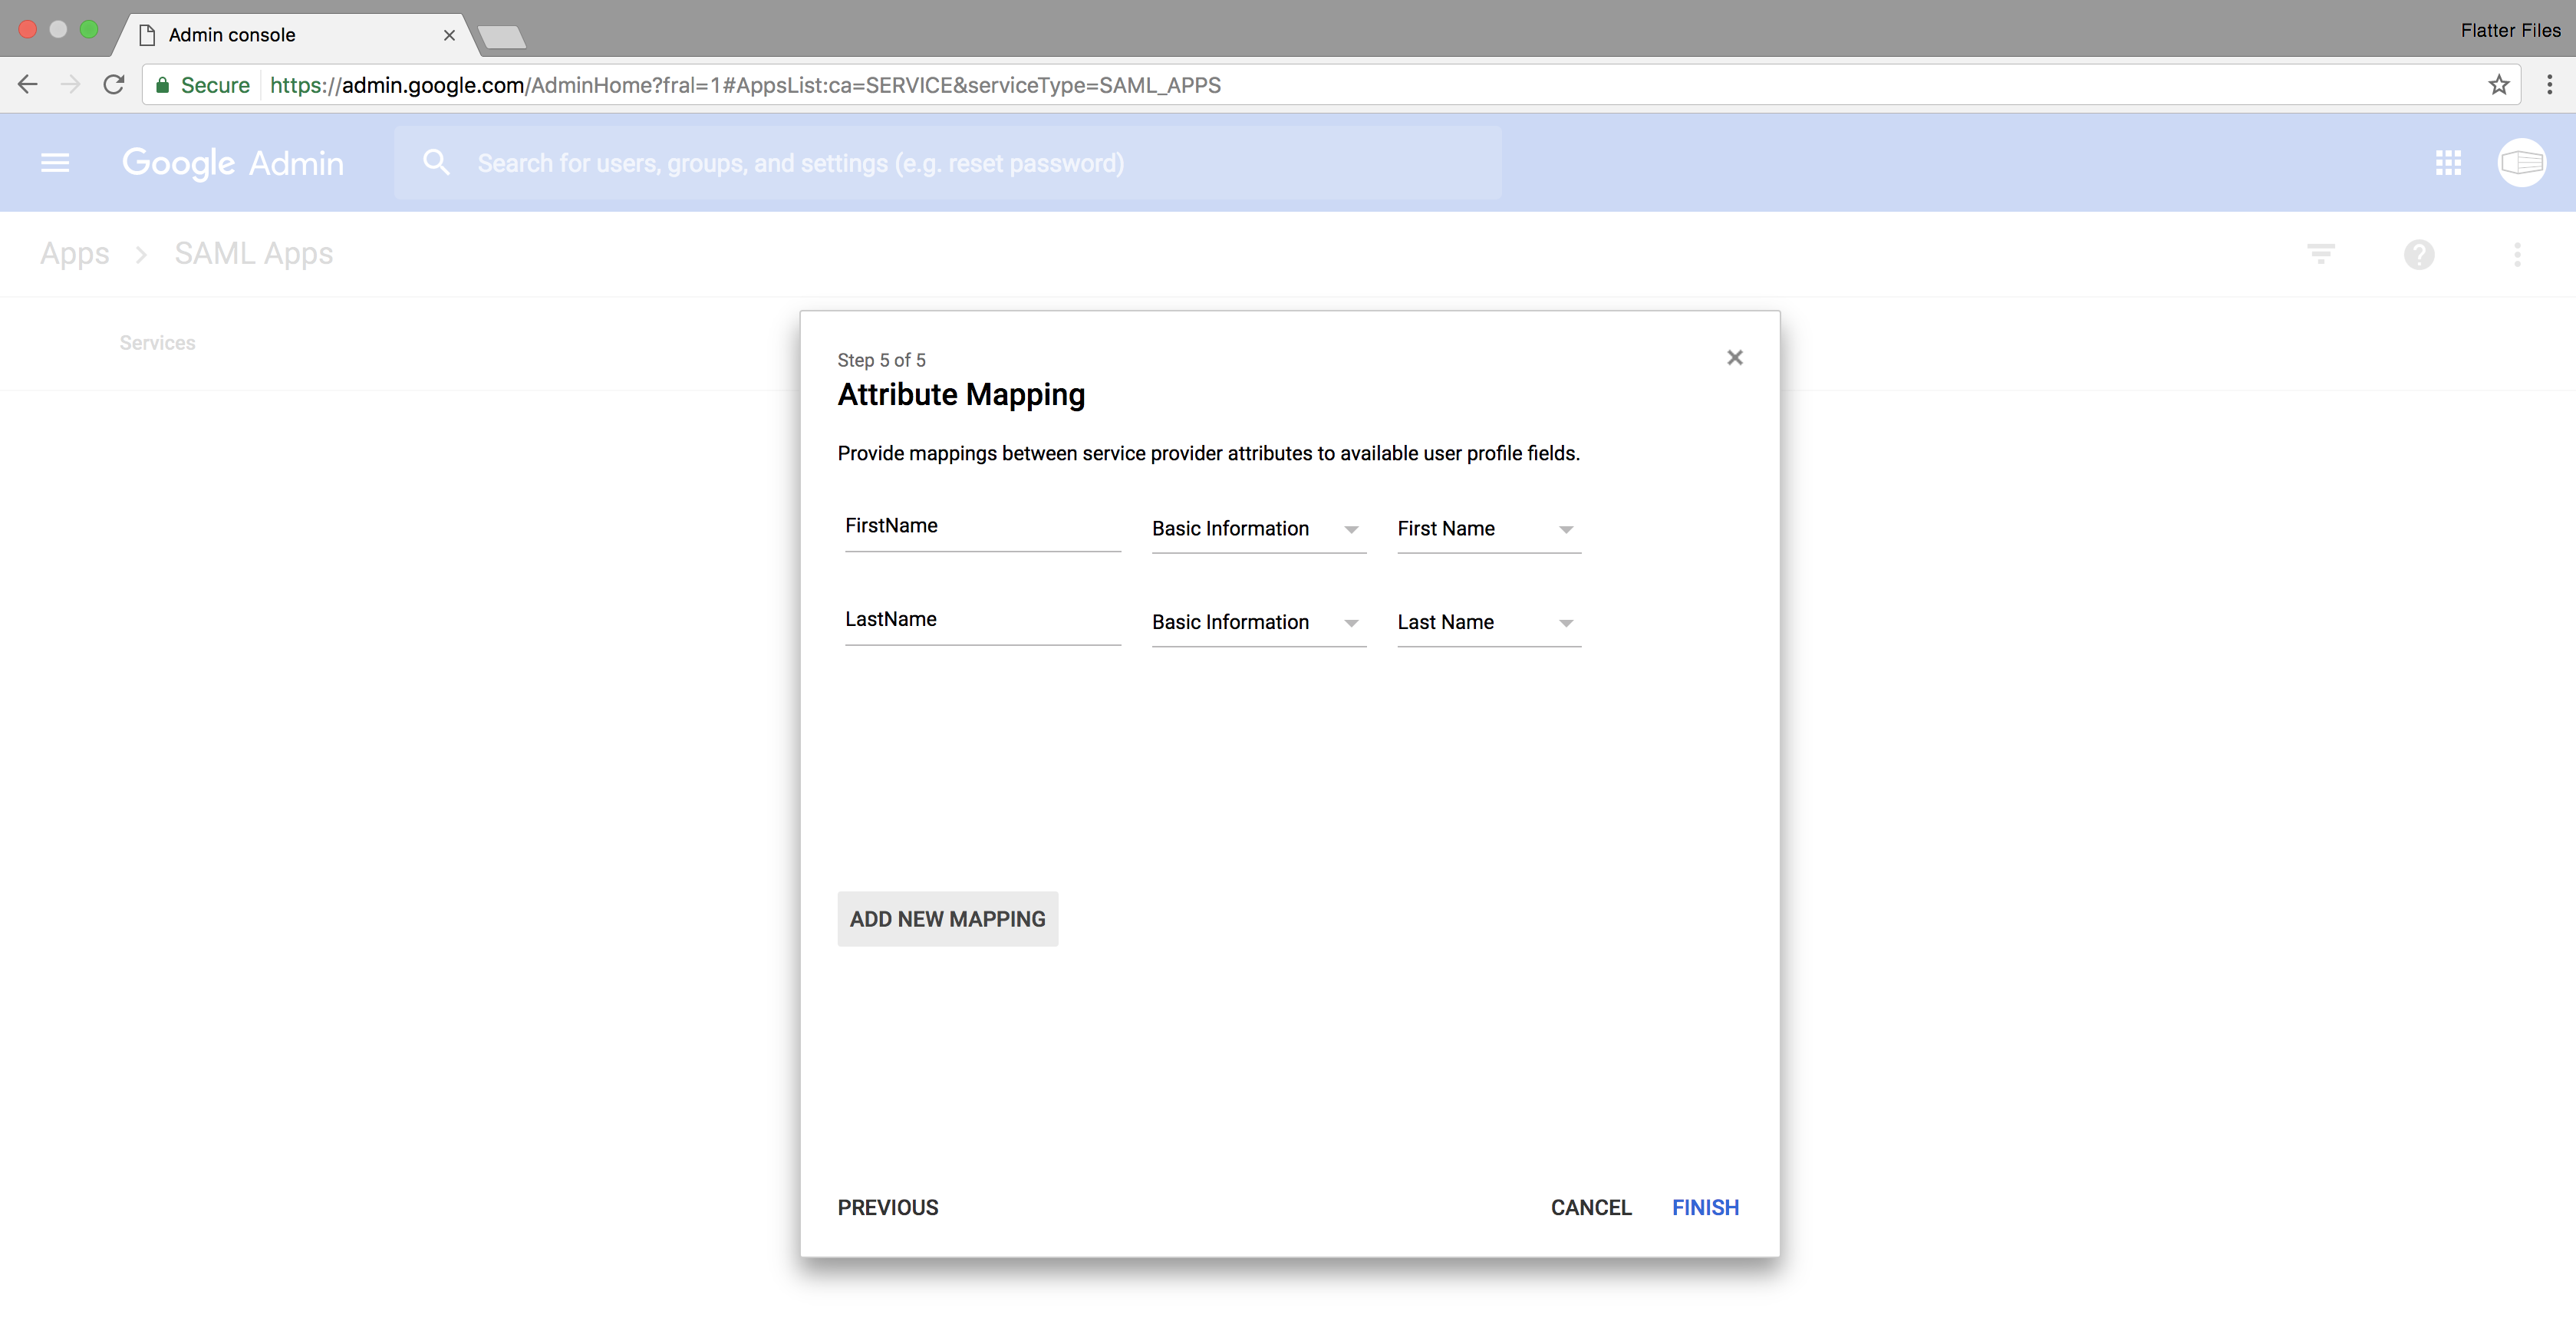Click the FINISH button to complete setup
Screen dimensions: 2576x1321
(x=1705, y=1207)
